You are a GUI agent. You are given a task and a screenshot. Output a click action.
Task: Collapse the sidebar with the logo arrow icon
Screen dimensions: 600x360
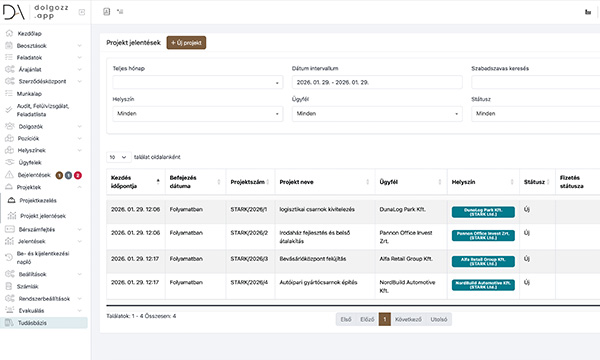(x=82, y=12)
